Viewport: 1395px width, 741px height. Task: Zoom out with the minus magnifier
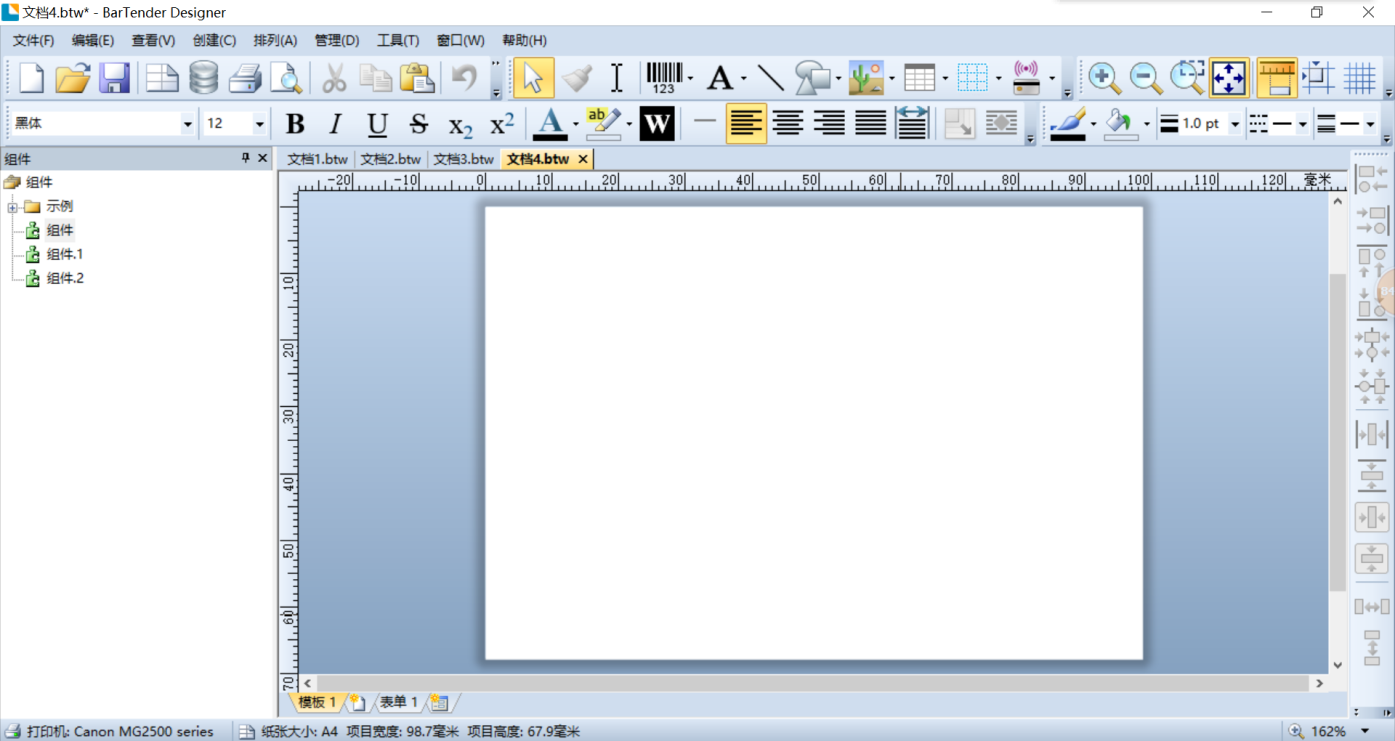[1146, 78]
